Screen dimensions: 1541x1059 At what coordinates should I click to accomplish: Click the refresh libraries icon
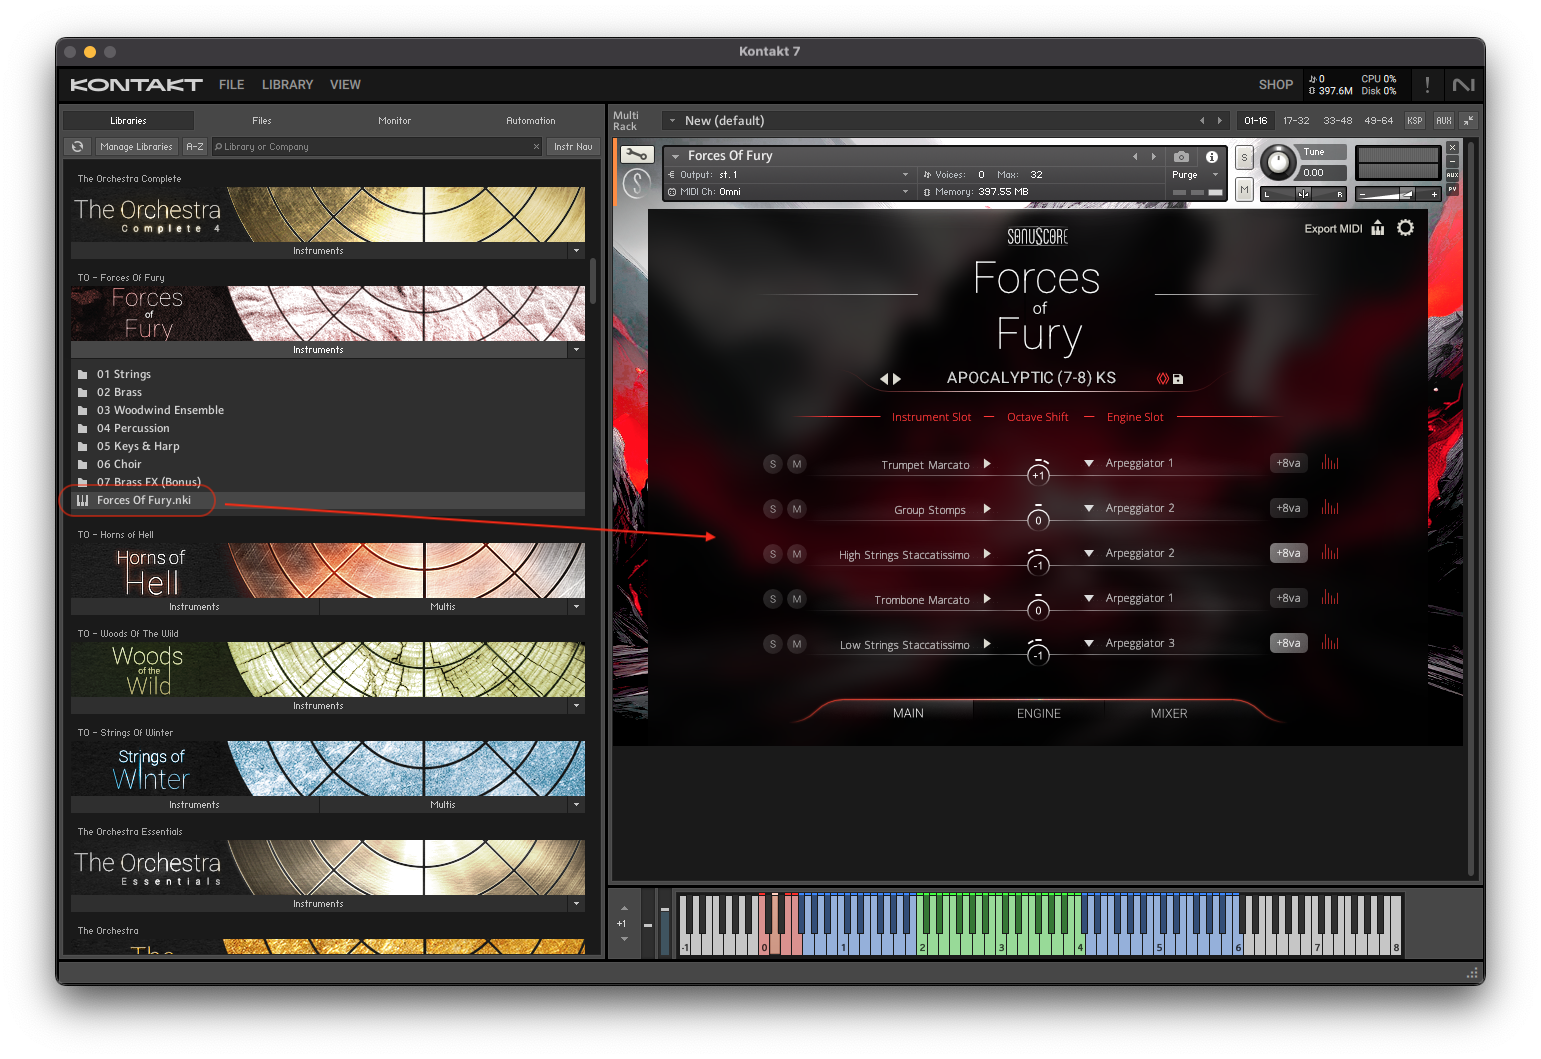77,147
